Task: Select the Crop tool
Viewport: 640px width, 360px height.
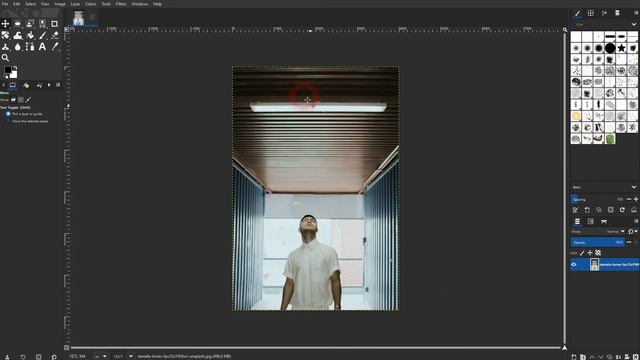Action: [x=55, y=24]
